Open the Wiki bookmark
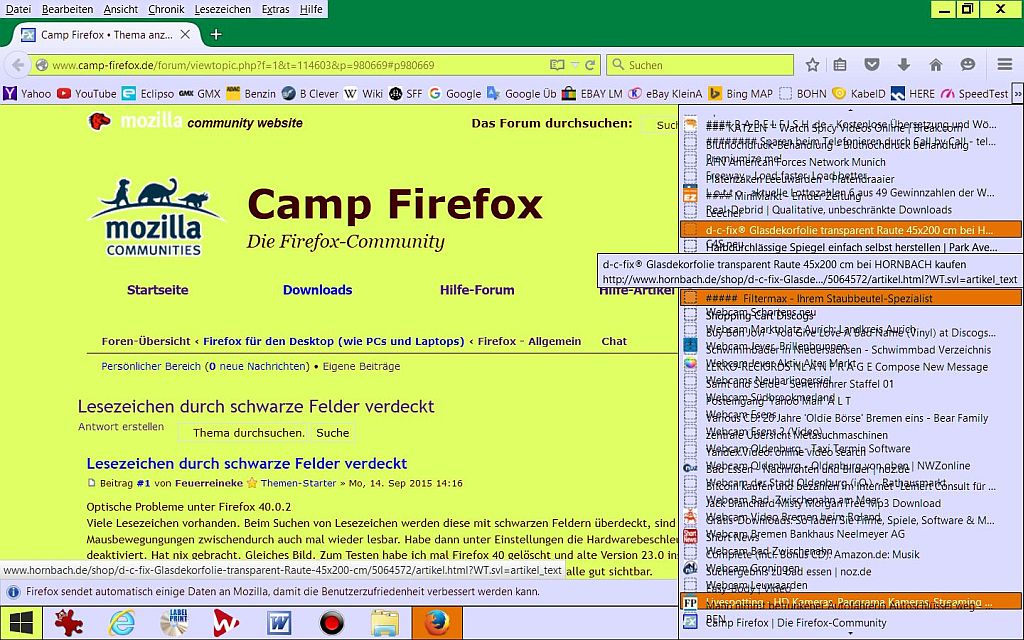 pyautogui.click(x=363, y=93)
